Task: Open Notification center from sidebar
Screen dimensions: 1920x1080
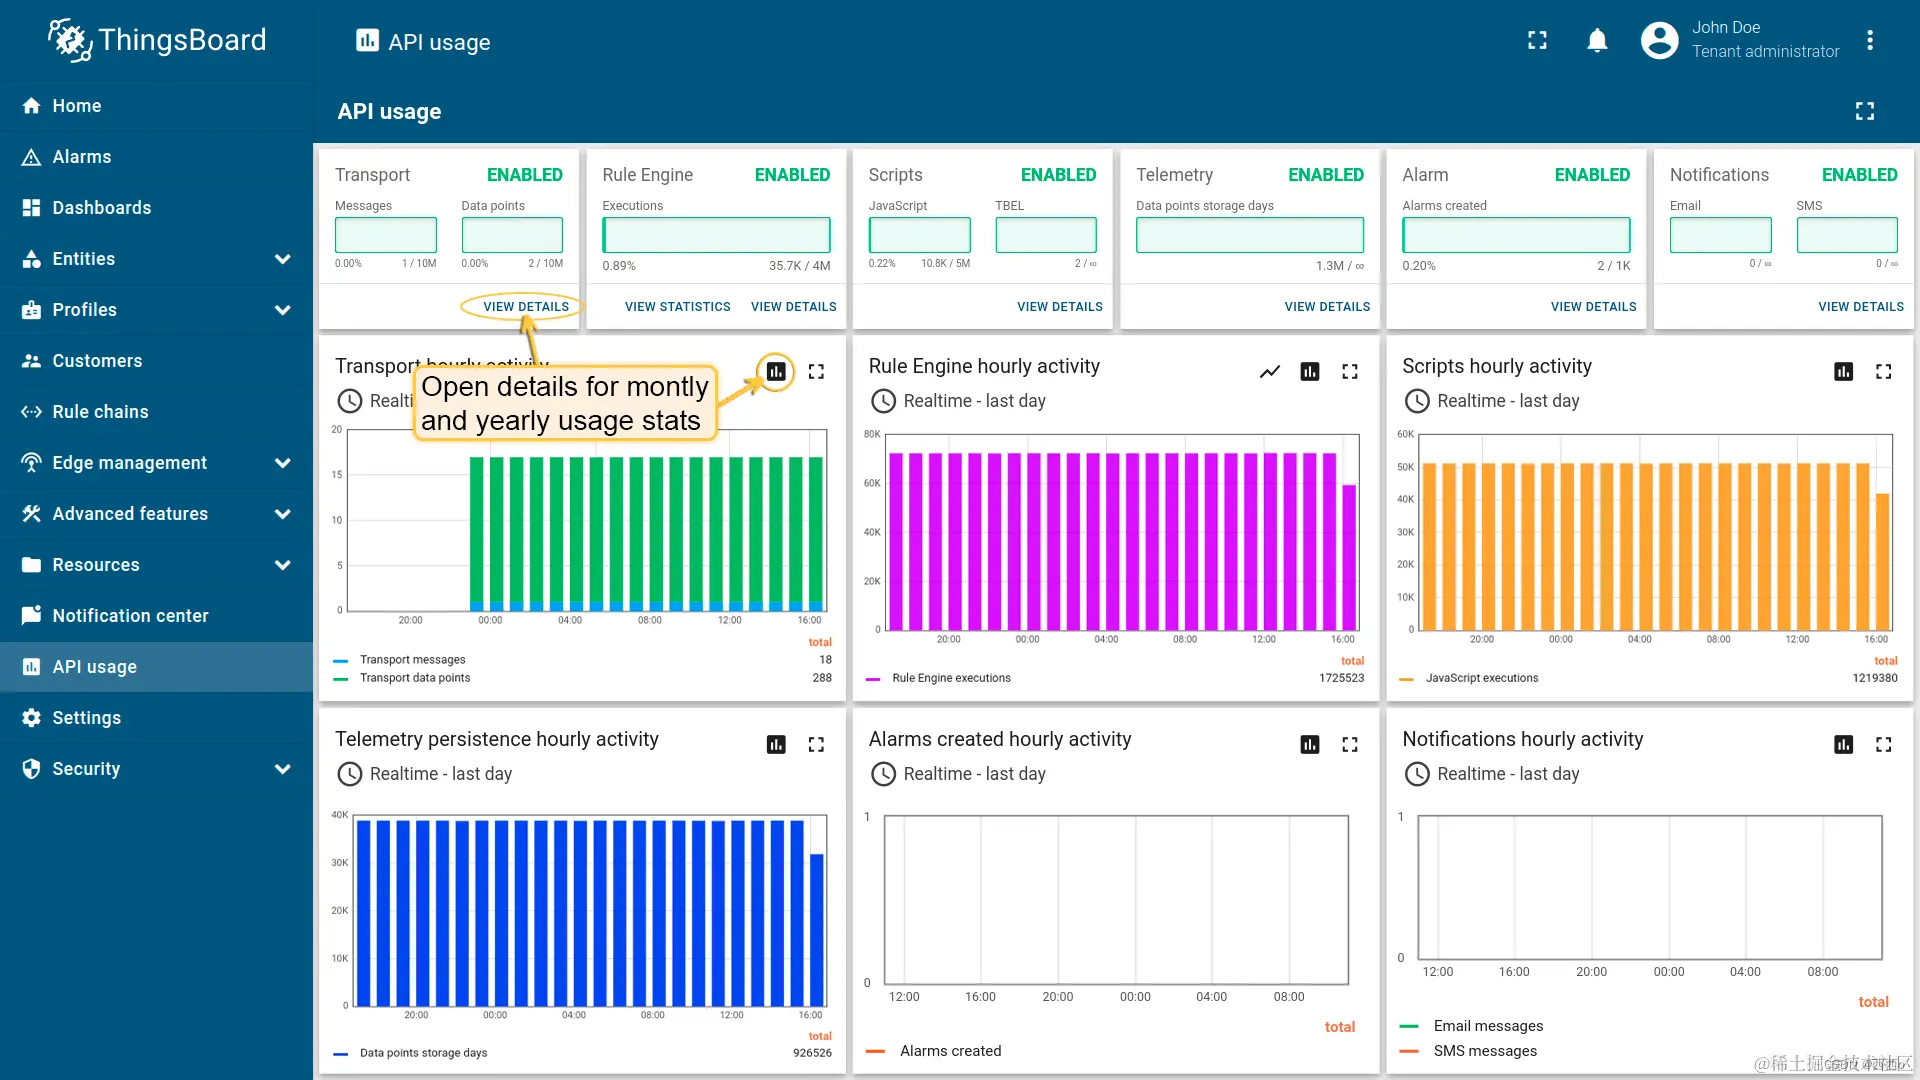Action: (x=130, y=616)
